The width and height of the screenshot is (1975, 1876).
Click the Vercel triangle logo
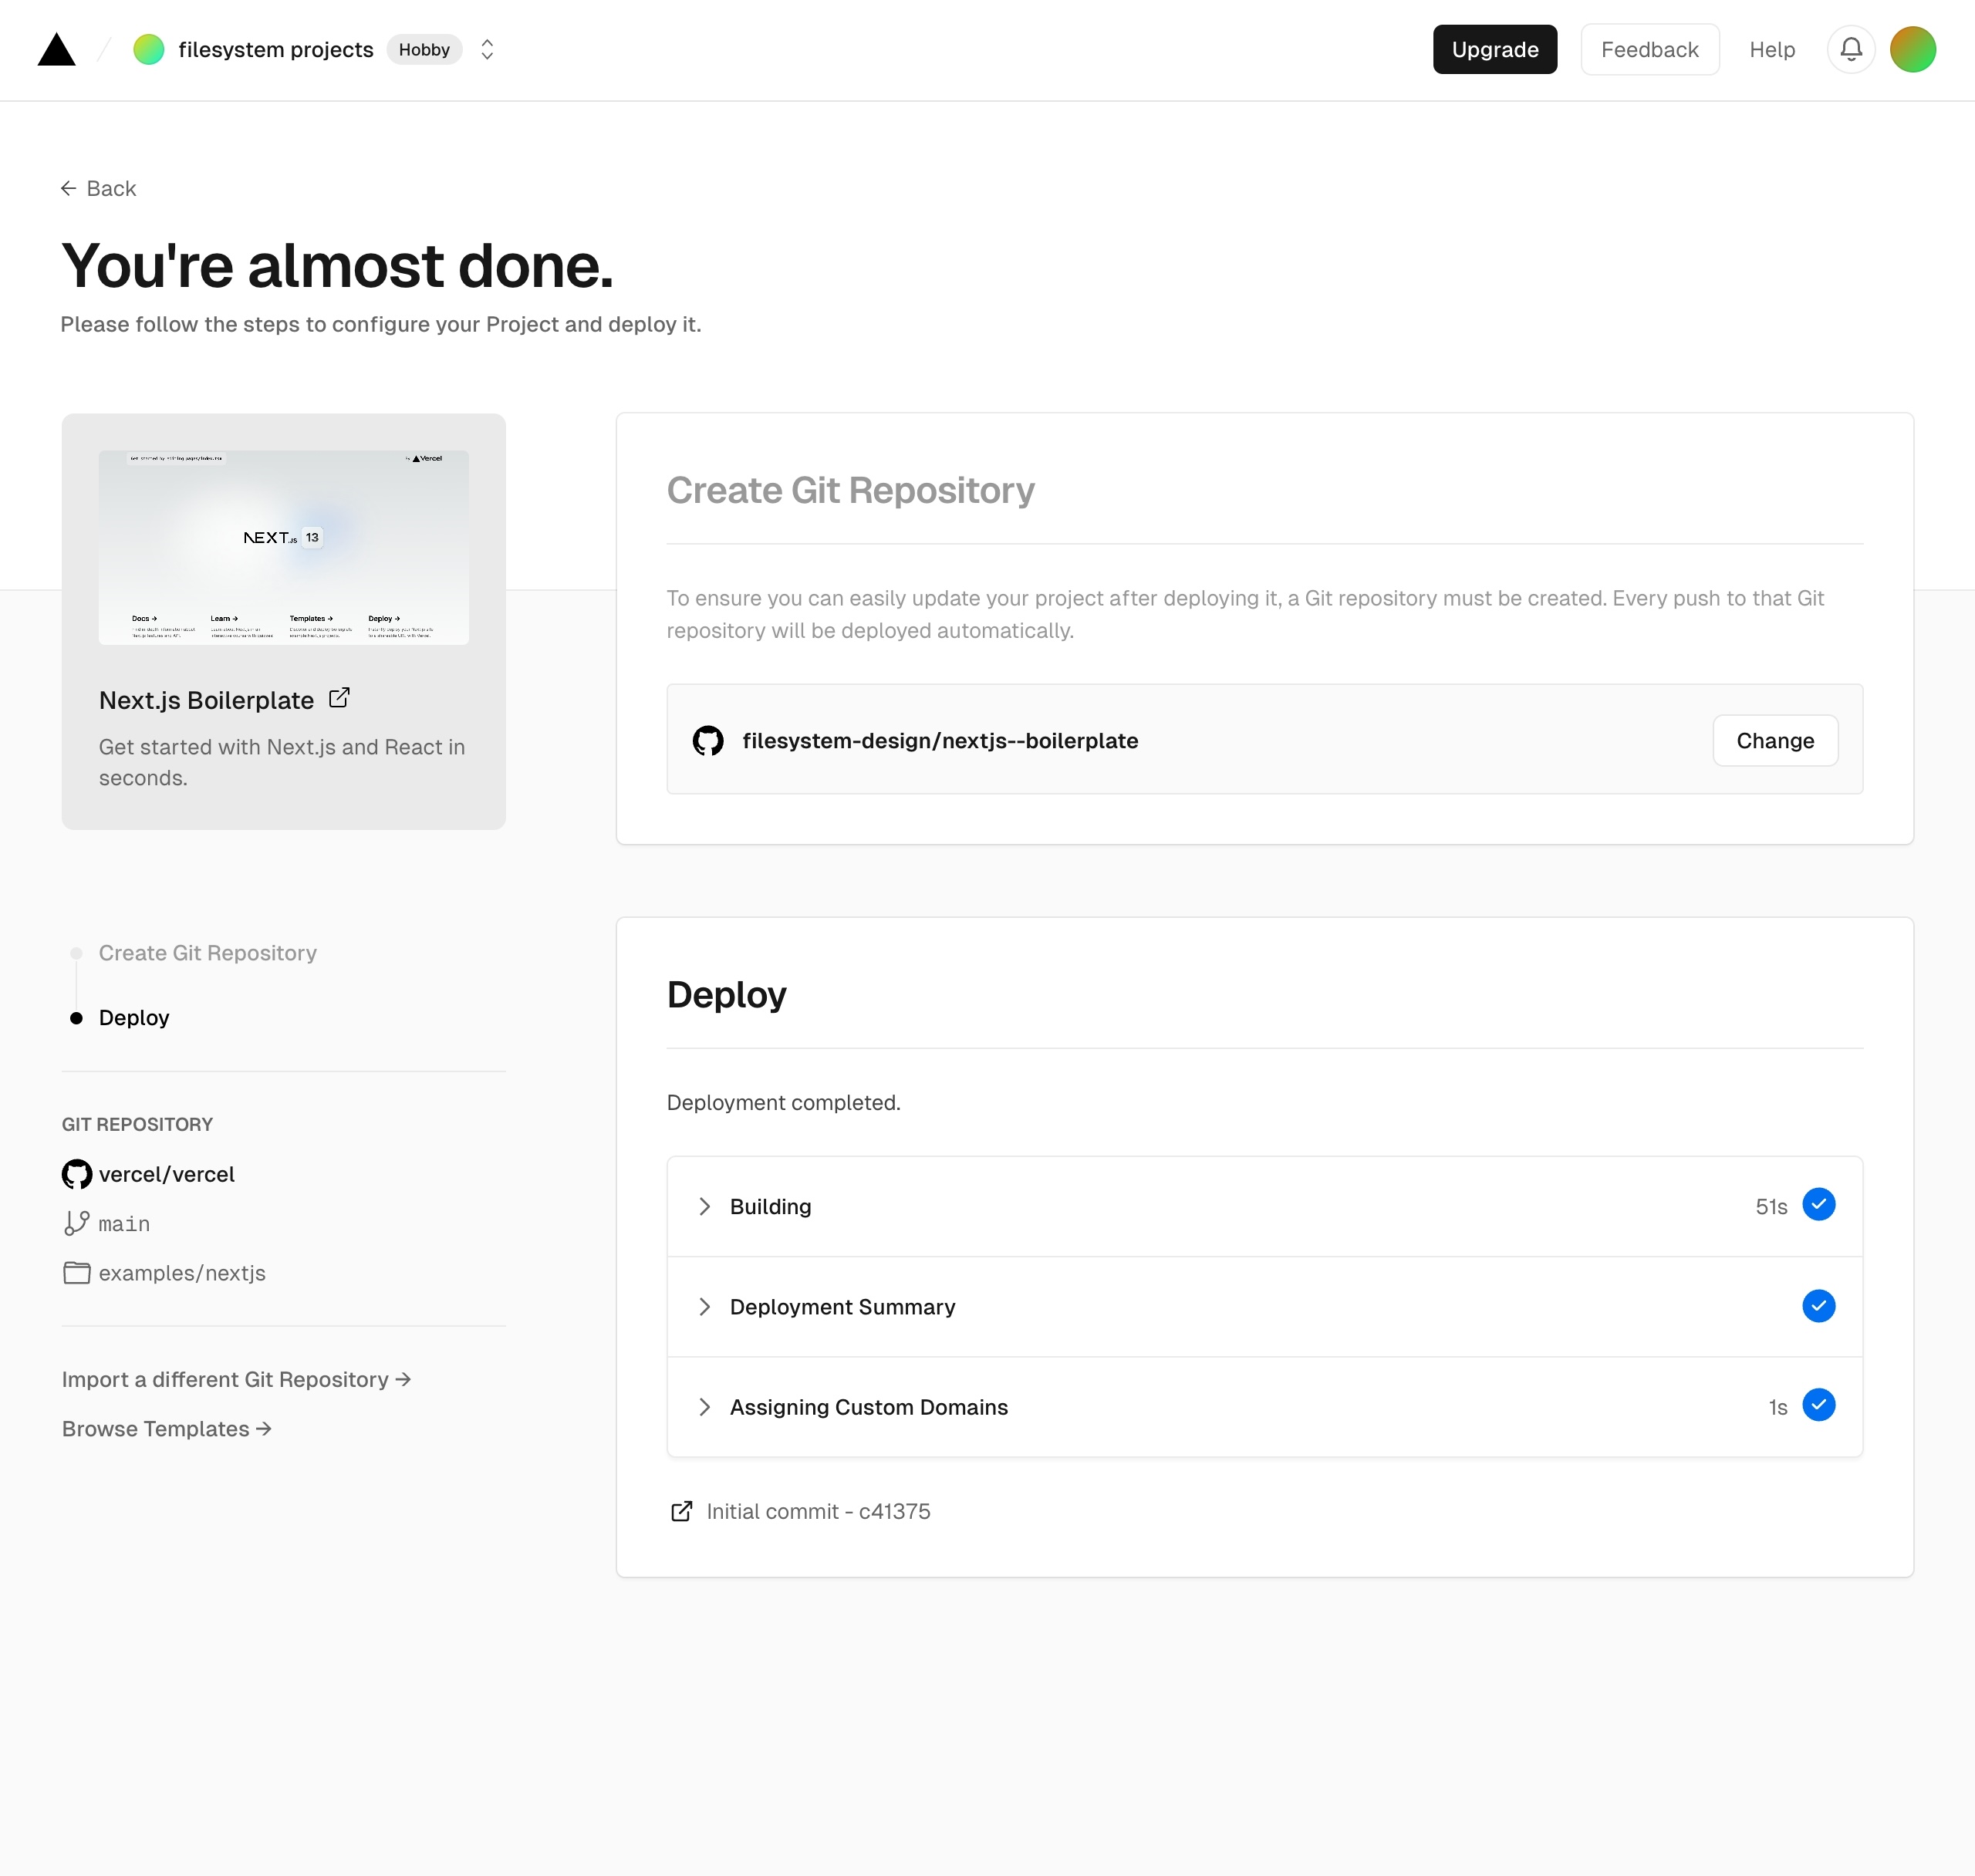57,50
